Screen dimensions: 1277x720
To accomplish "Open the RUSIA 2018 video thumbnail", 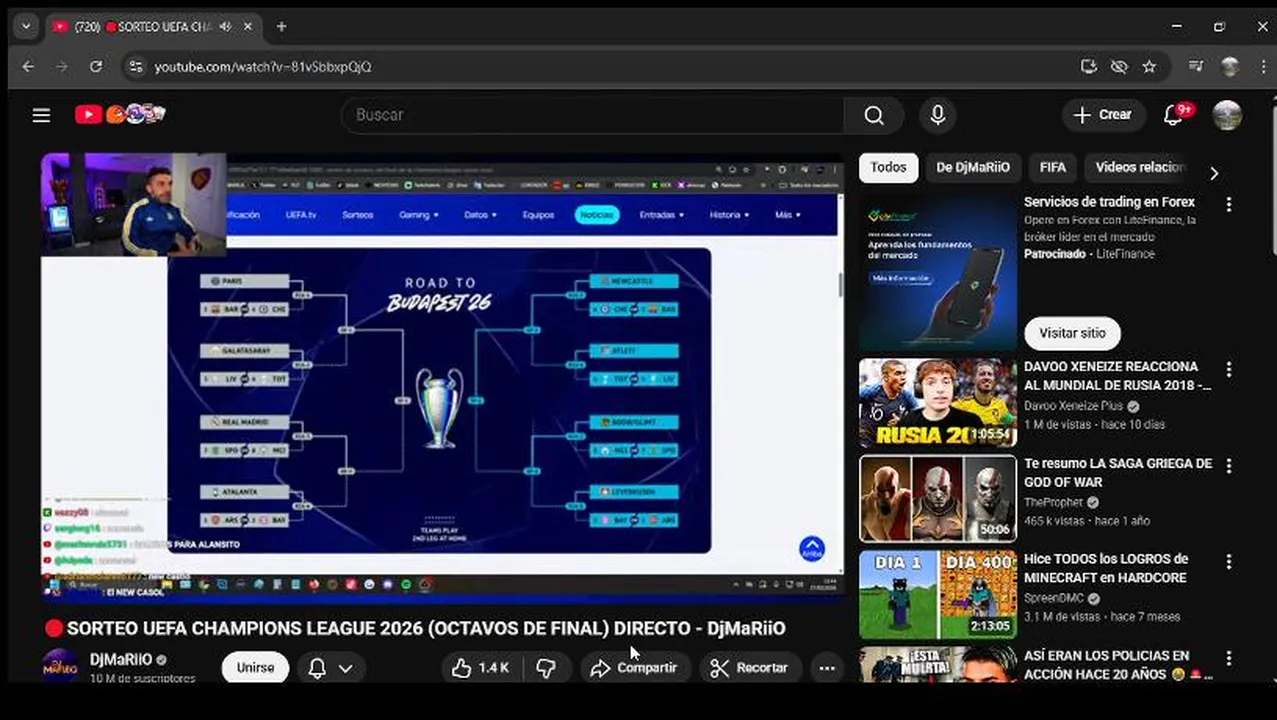I will click(x=938, y=403).
